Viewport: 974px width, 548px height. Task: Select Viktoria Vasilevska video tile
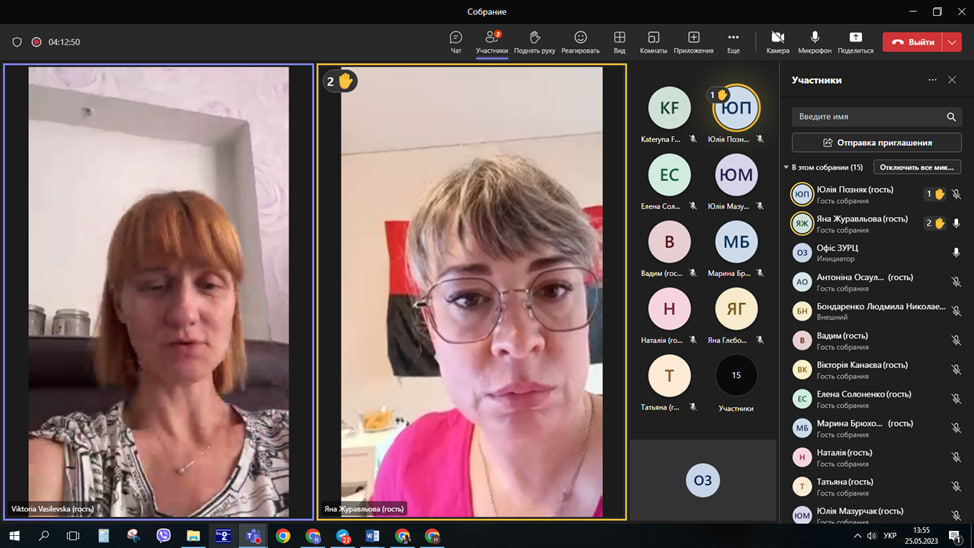pos(158,291)
